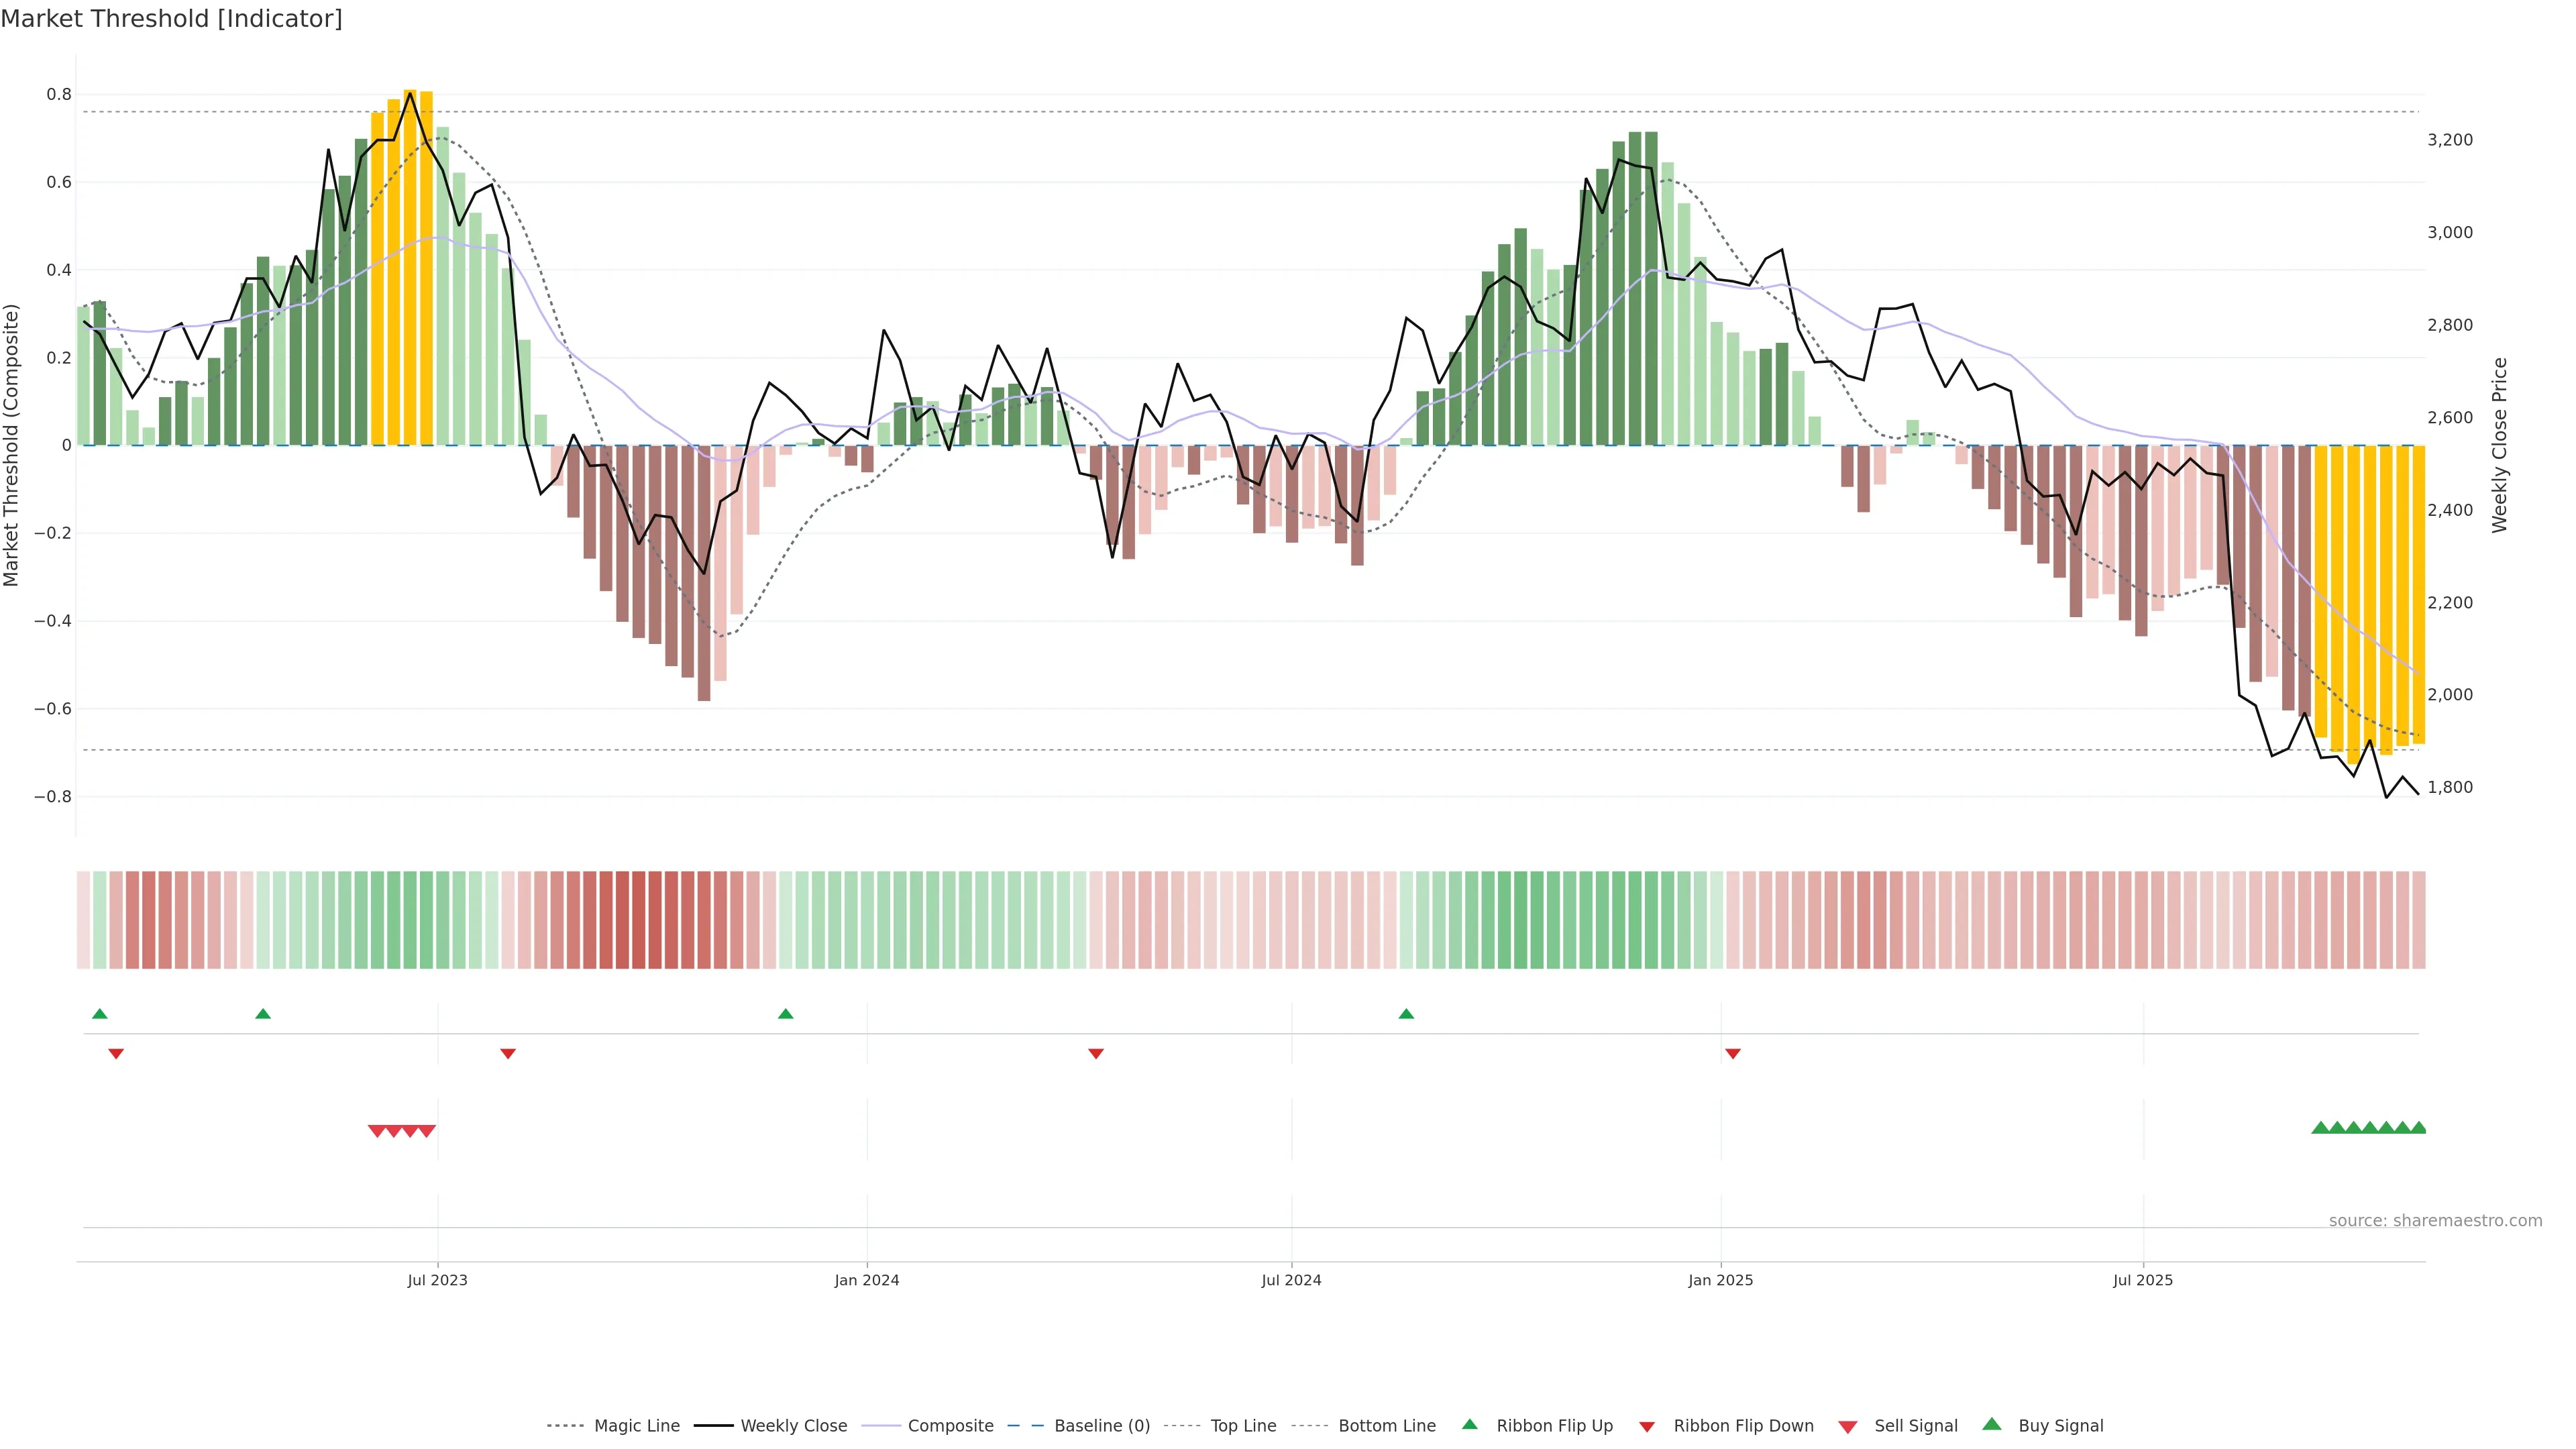Click the Baseline (0) legend label
Screen dimensions: 2576x1449
pyautogui.click(x=1102, y=1426)
